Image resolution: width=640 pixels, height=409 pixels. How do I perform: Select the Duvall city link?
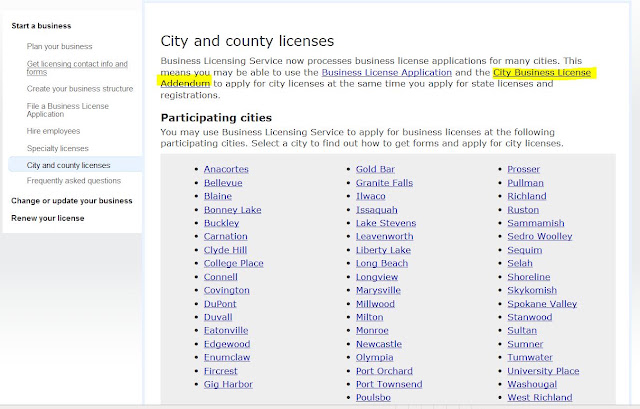(218, 318)
